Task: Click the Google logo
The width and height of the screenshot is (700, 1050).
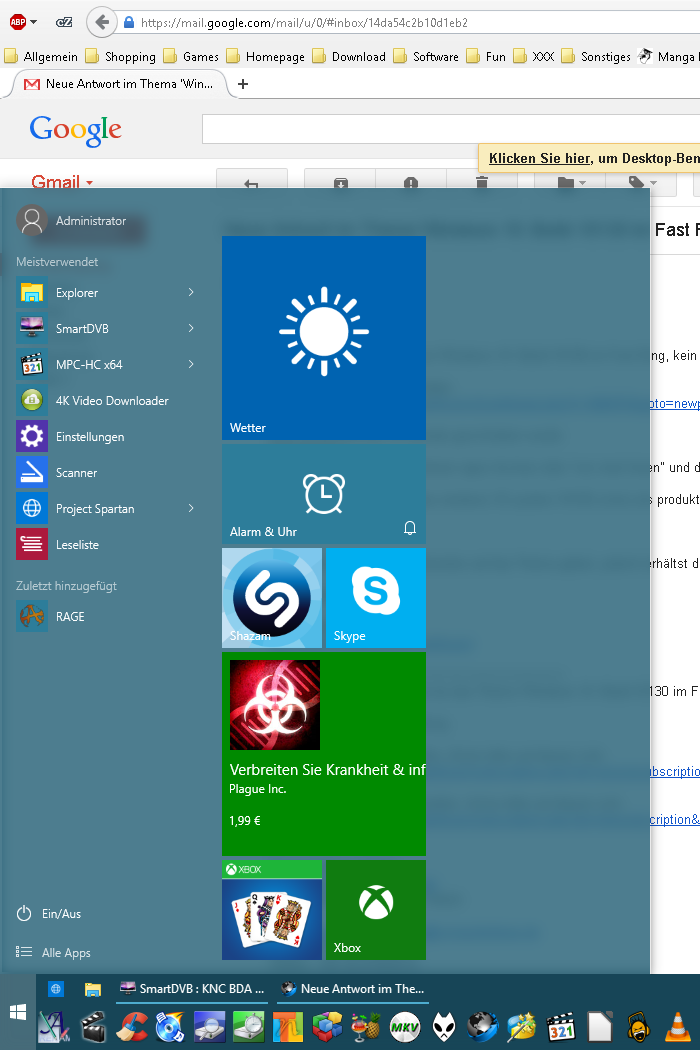Action: [x=75, y=130]
